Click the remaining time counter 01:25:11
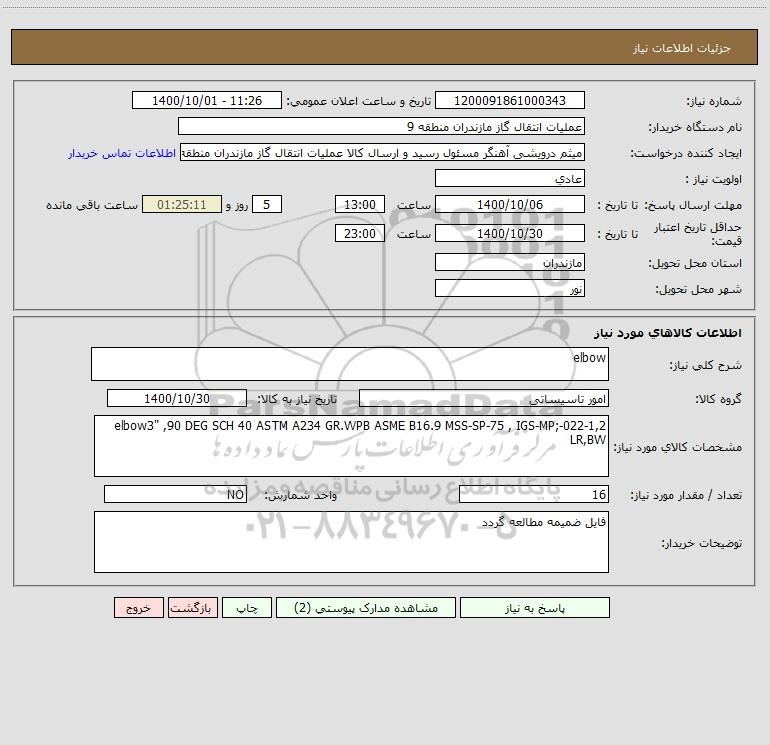This screenshot has height=745, width=770. [182, 204]
